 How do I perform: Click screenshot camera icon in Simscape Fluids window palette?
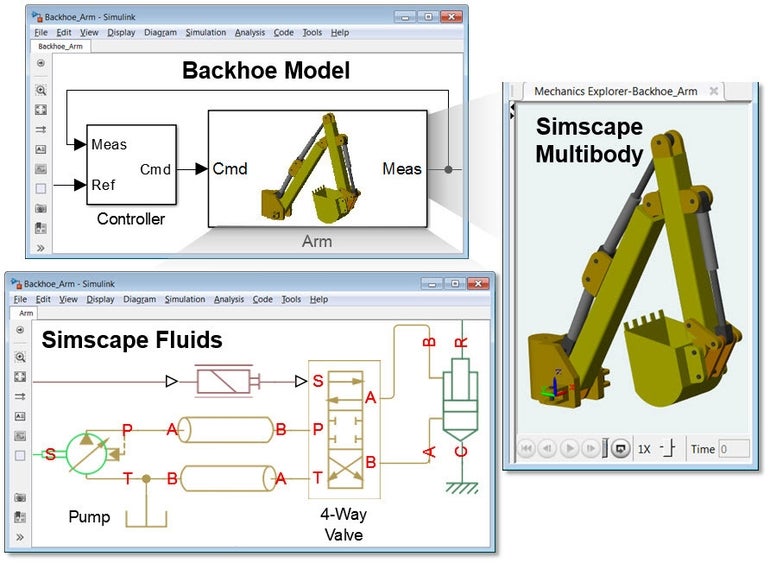coord(20,497)
